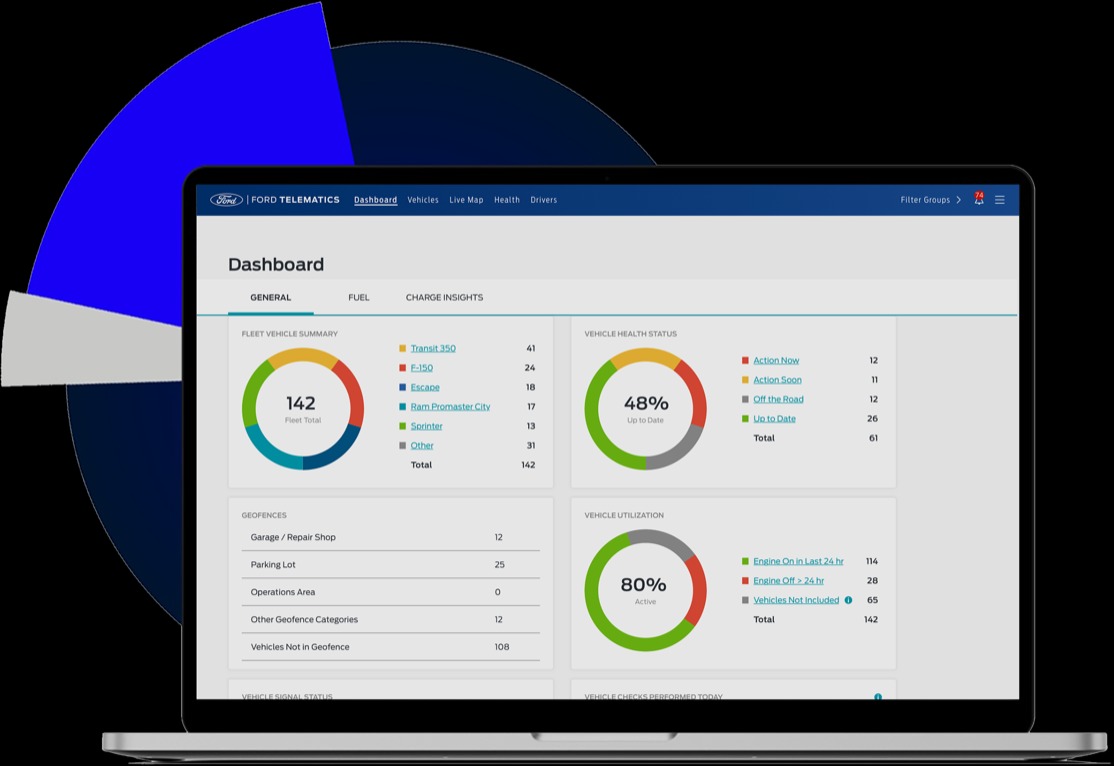Viewport: 1114px width, 766px height.
Task: Navigate to the Health page
Action: (507, 200)
